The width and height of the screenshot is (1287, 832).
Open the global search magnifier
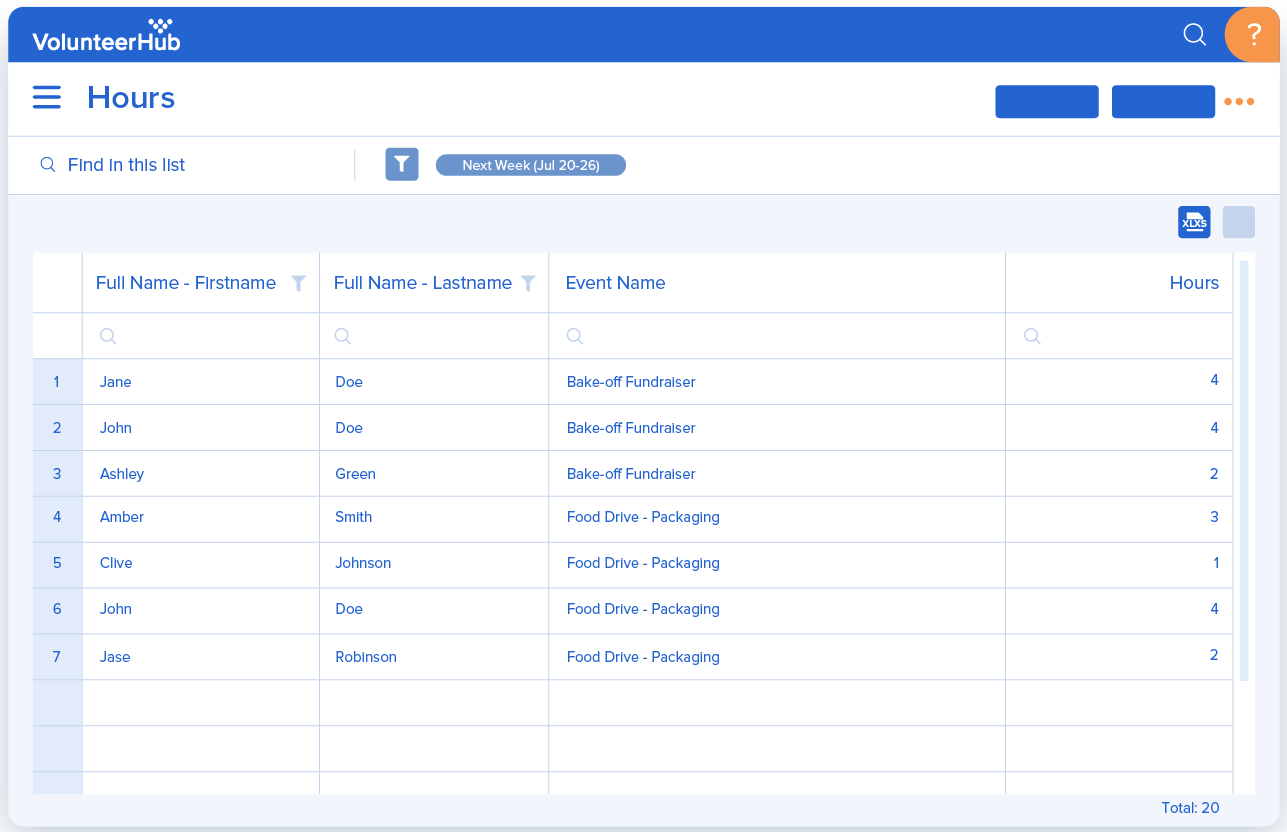1194,34
